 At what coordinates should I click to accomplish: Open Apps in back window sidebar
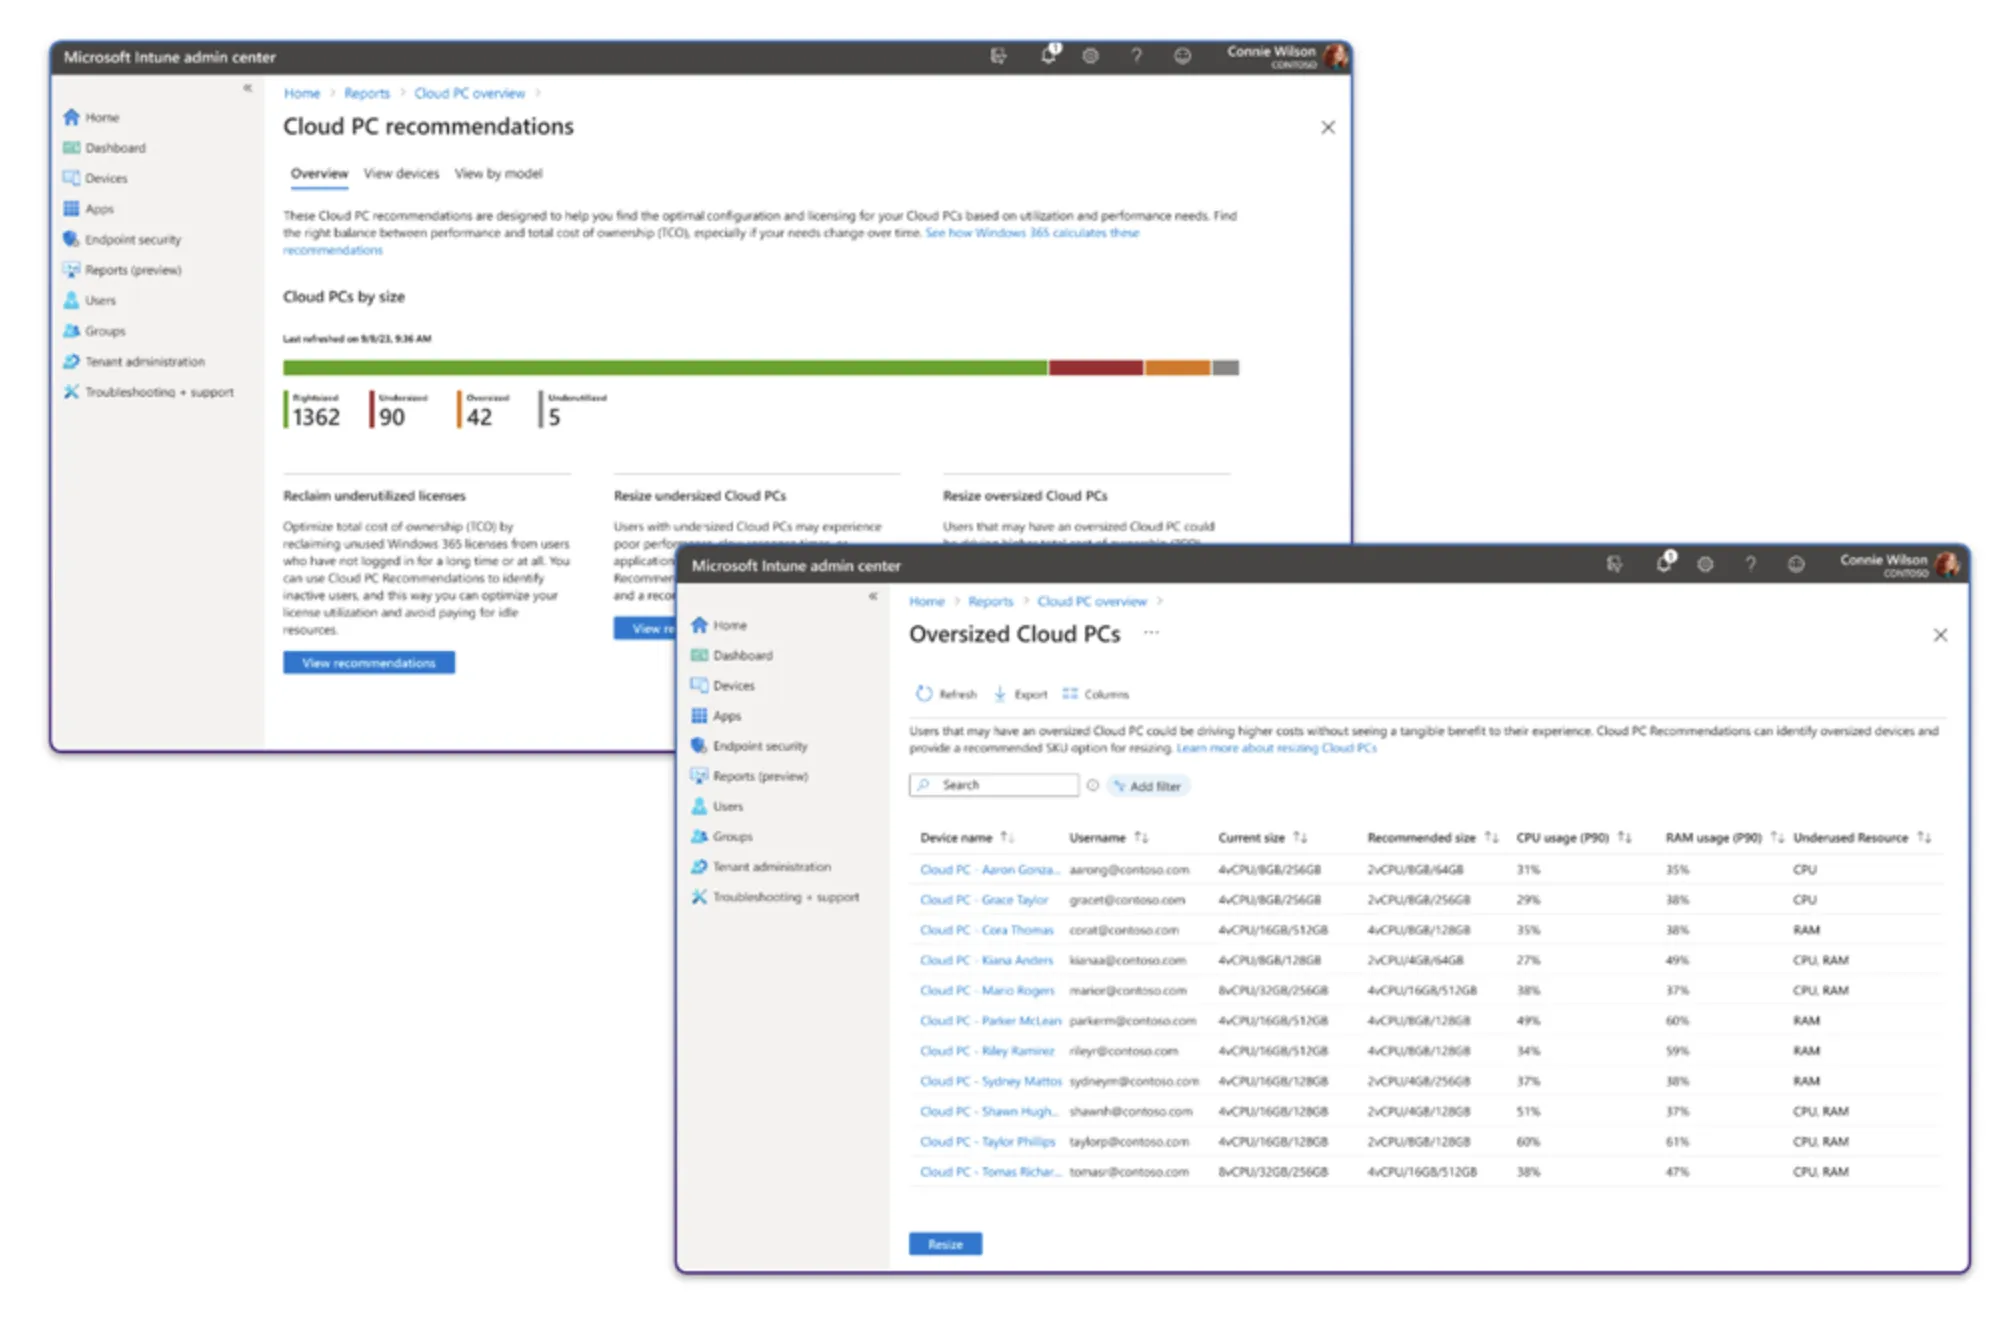88,209
